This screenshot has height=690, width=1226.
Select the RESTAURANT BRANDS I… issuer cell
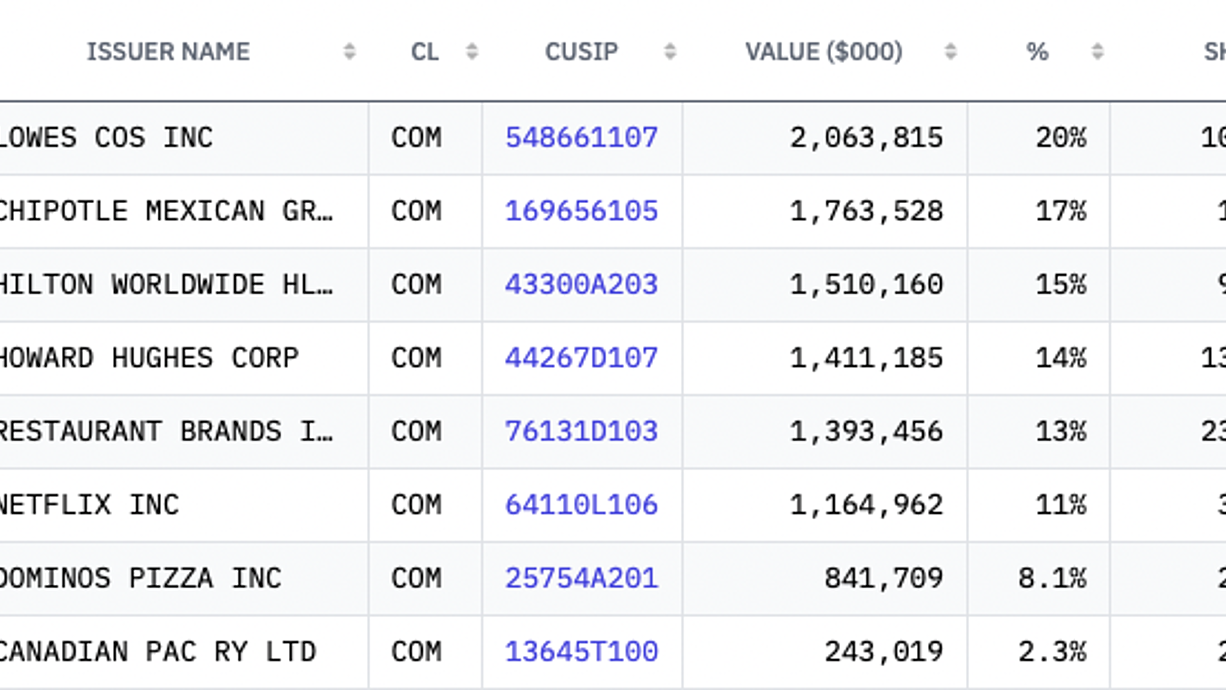(166, 432)
